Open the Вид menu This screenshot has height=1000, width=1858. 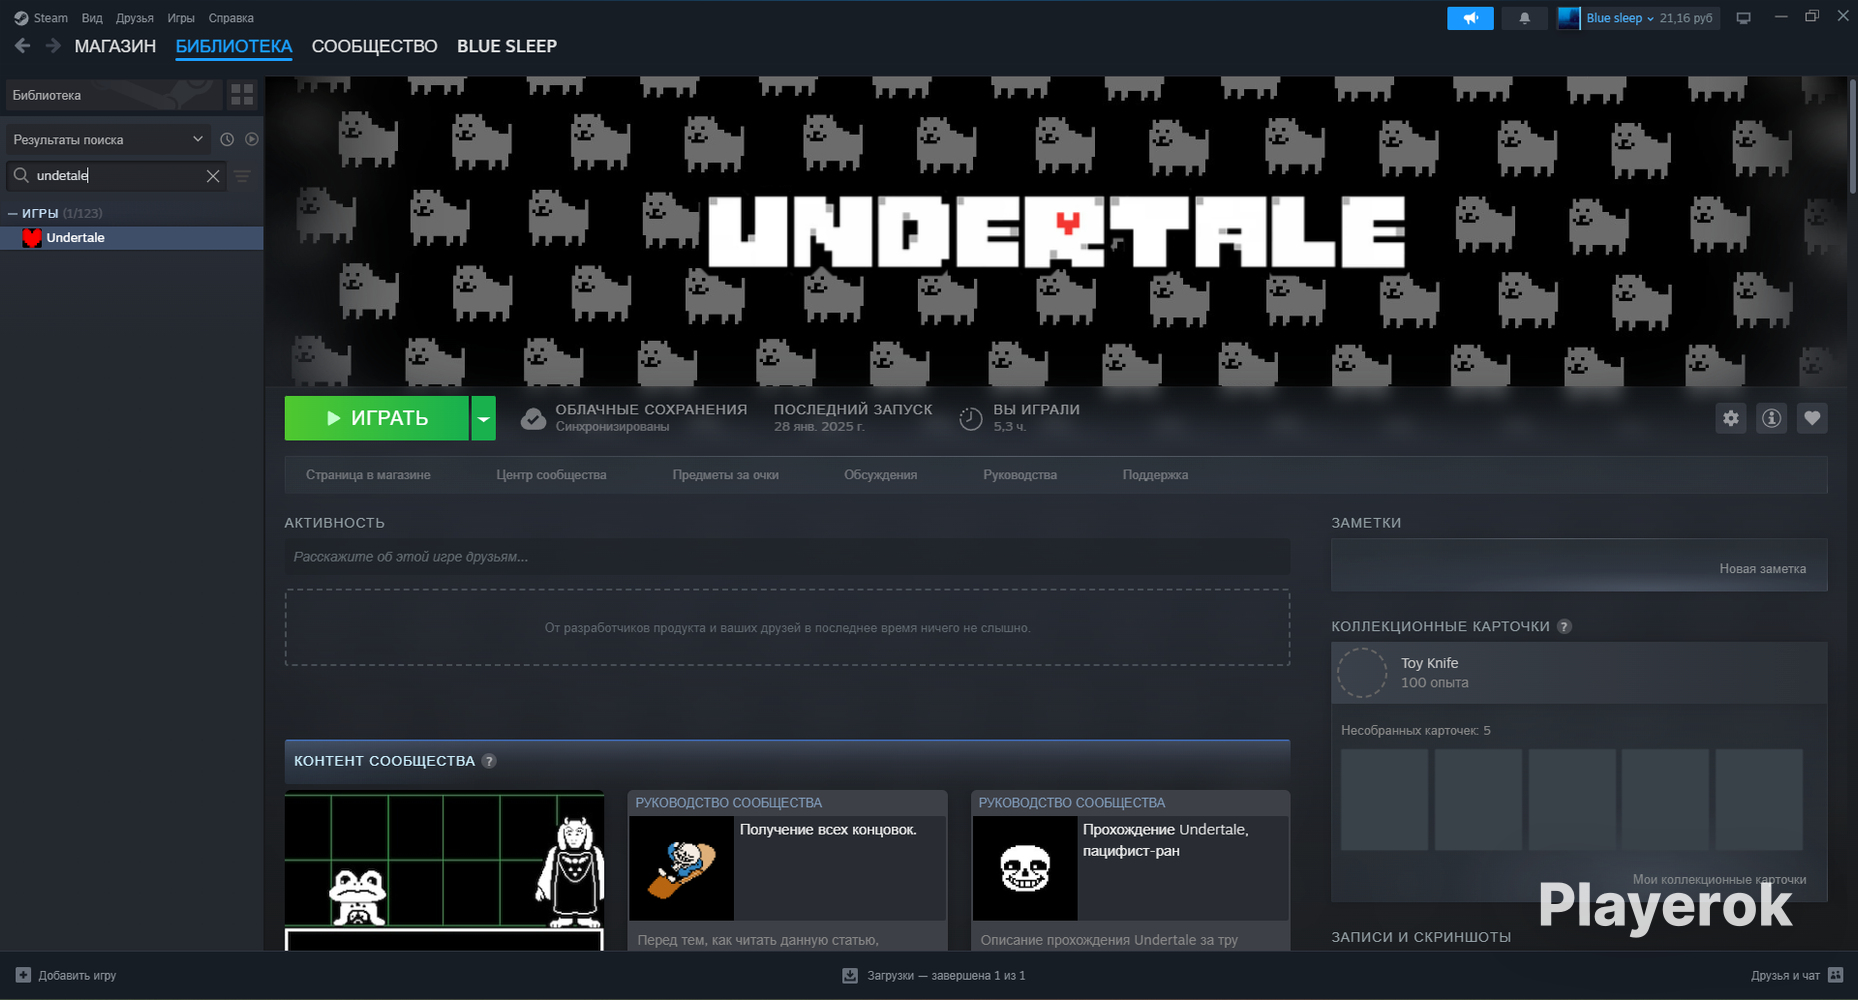click(x=92, y=18)
